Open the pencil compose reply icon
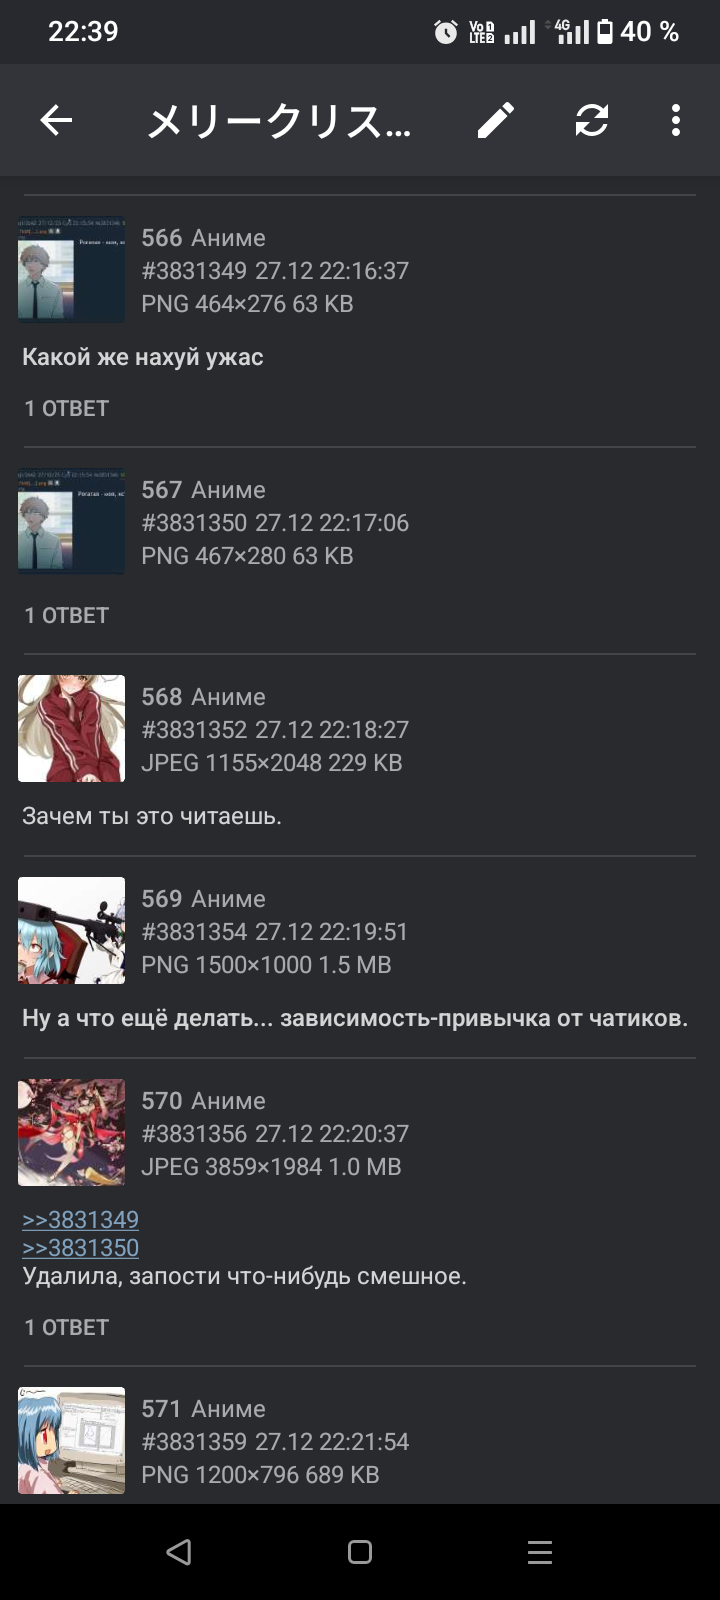 [496, 121]
